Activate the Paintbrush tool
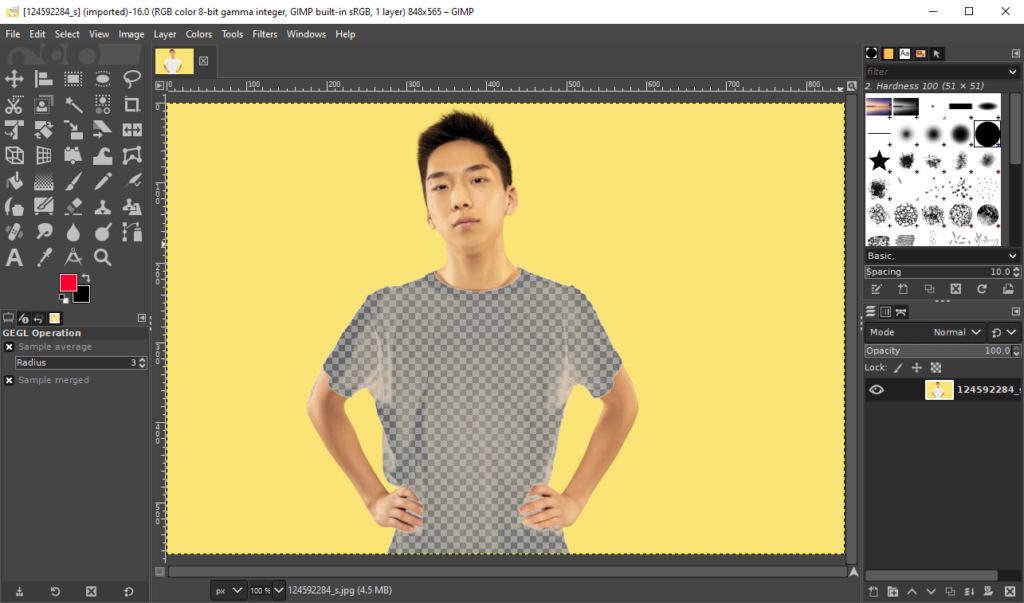Viewport: 1024px width, 603px height. 73,181
